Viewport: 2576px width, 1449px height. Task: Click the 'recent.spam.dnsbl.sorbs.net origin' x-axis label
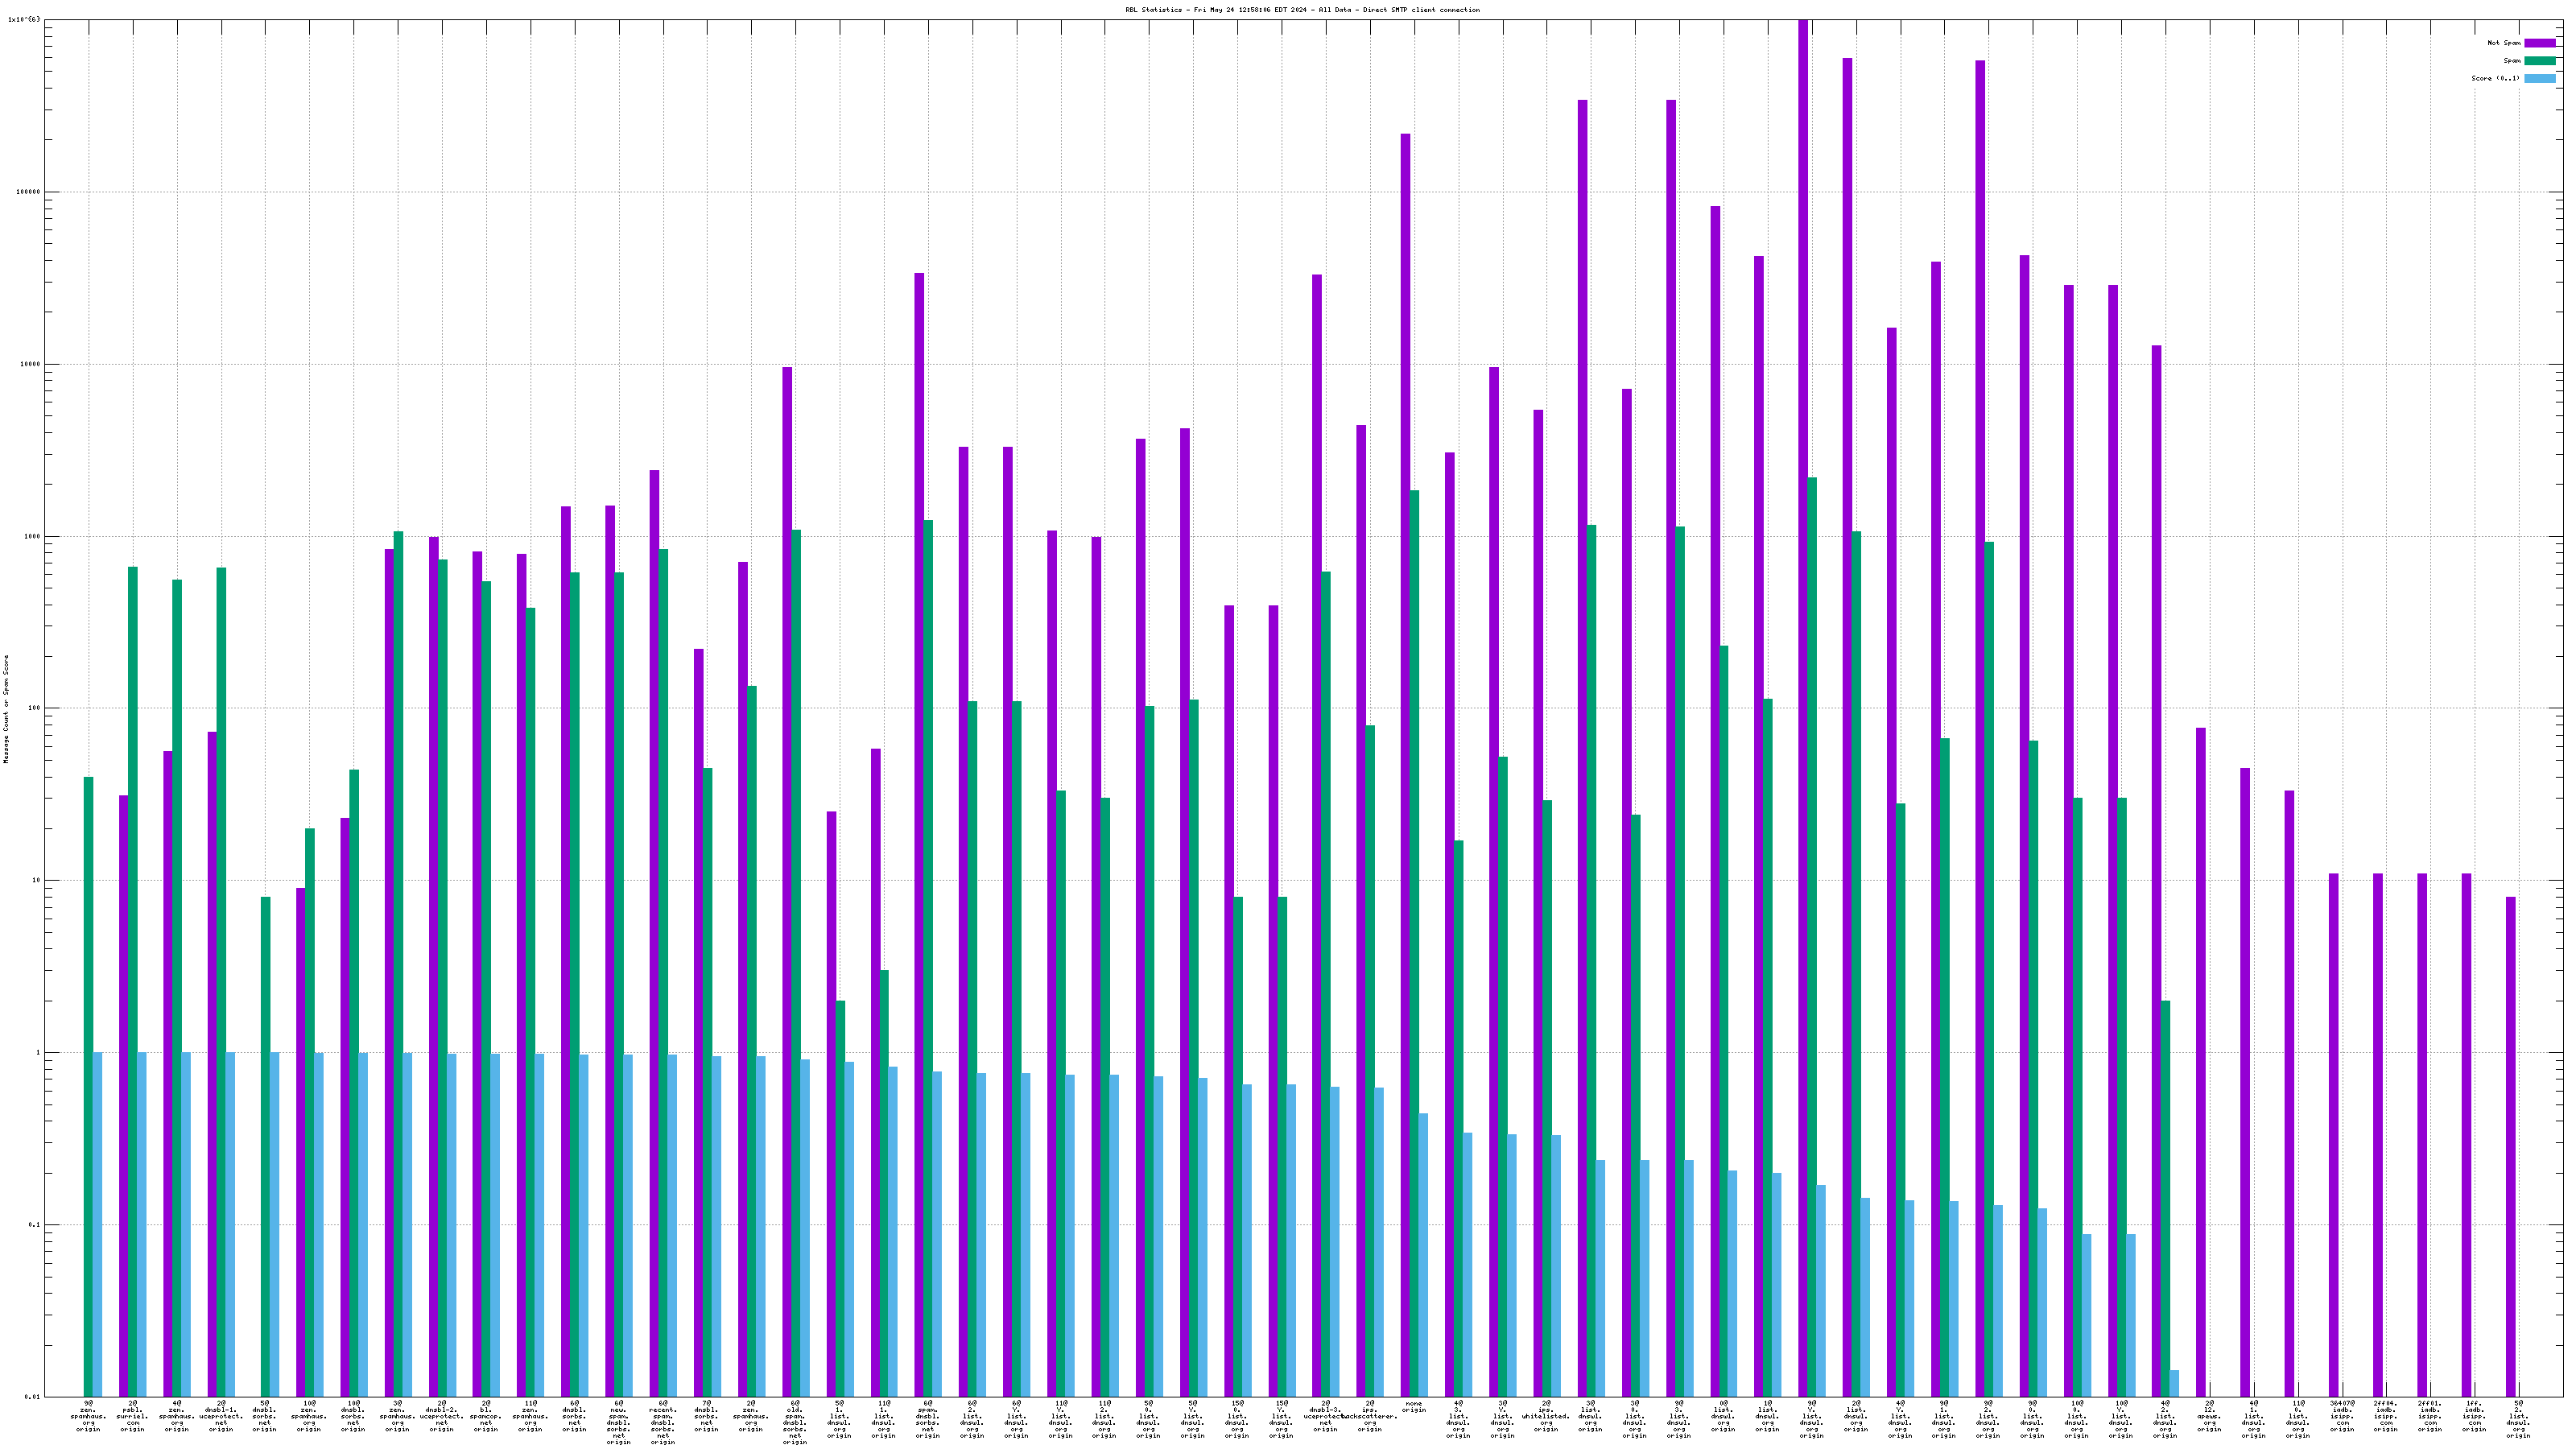[x=662, y=1423]
